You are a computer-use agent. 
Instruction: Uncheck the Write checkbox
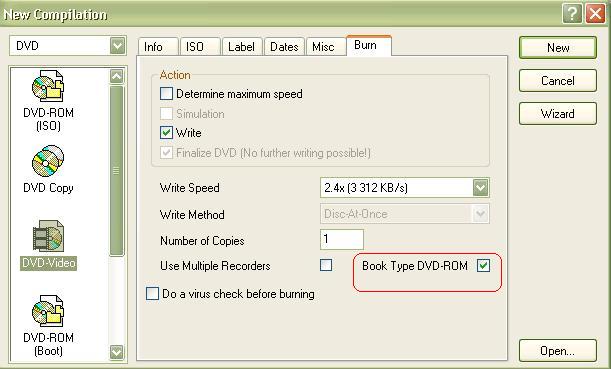pos(166,132)
